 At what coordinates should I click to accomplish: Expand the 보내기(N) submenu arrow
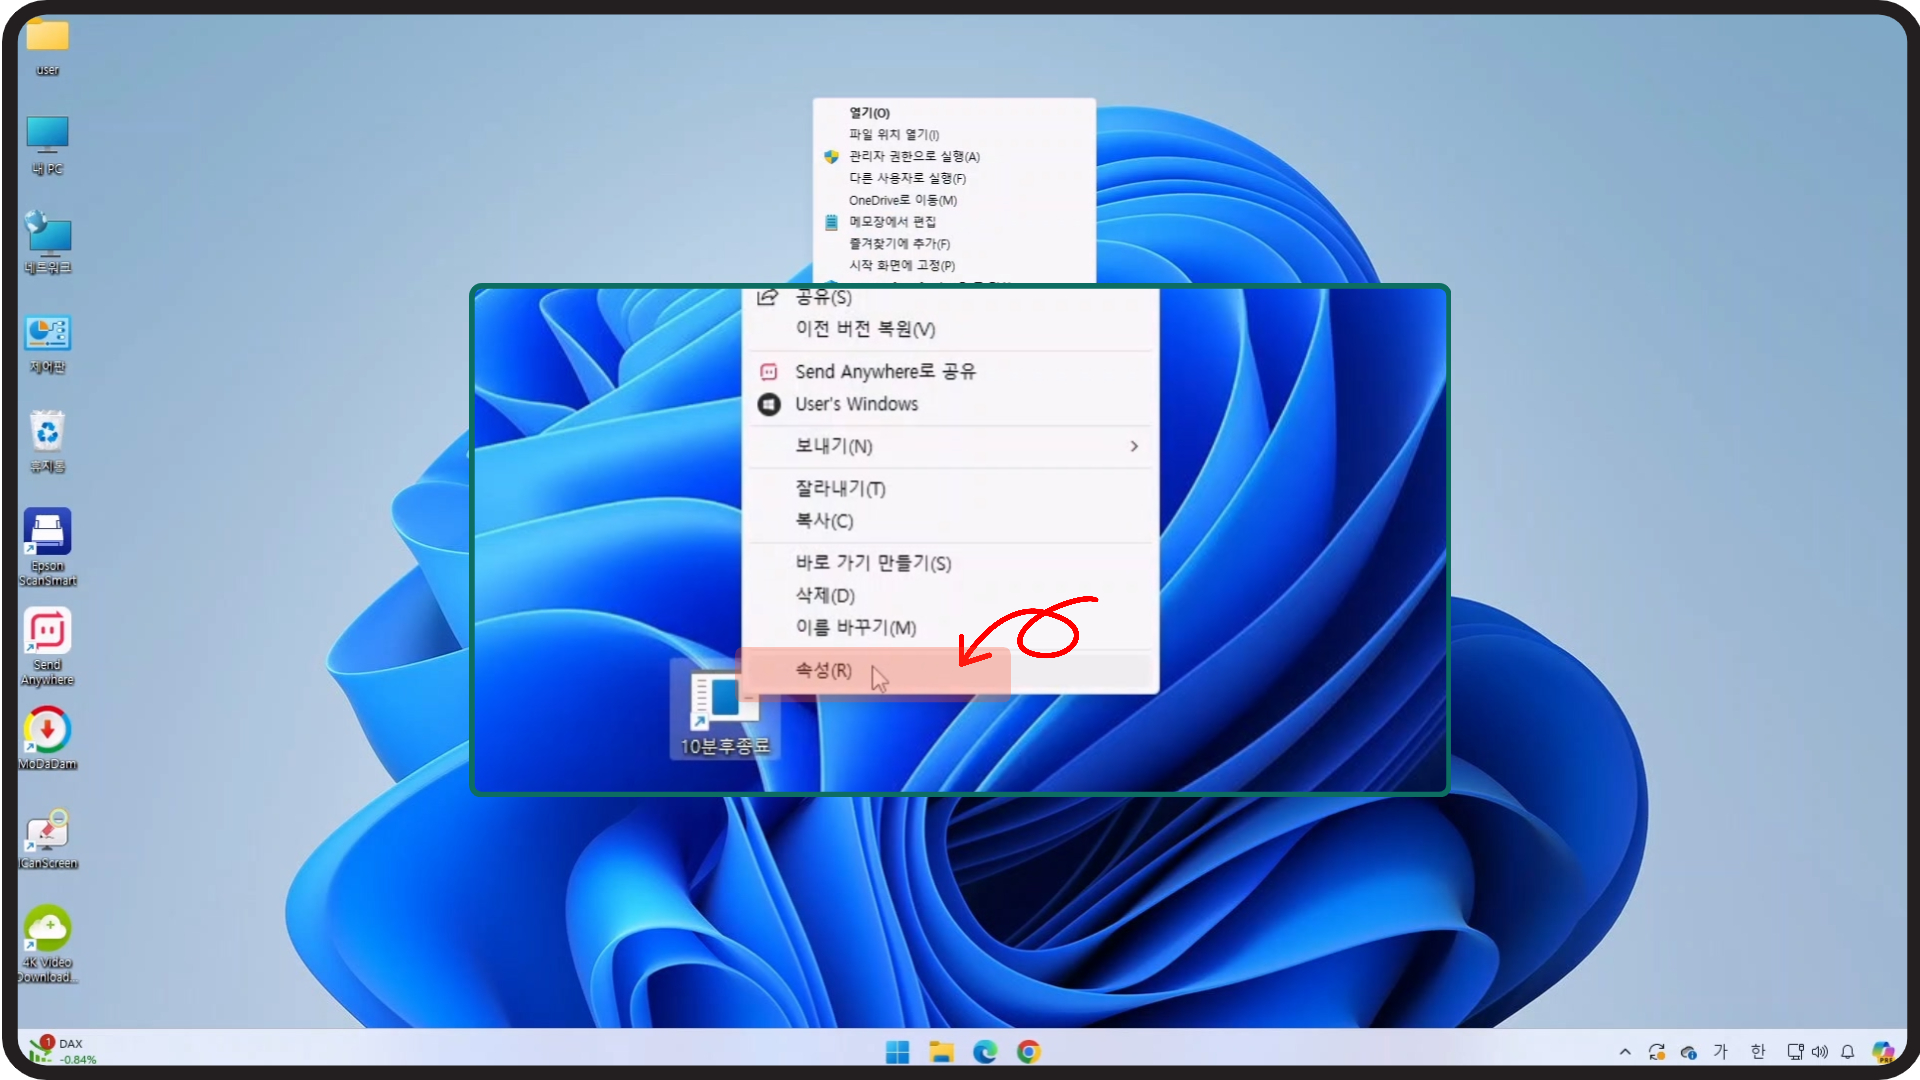[1133, 446]
